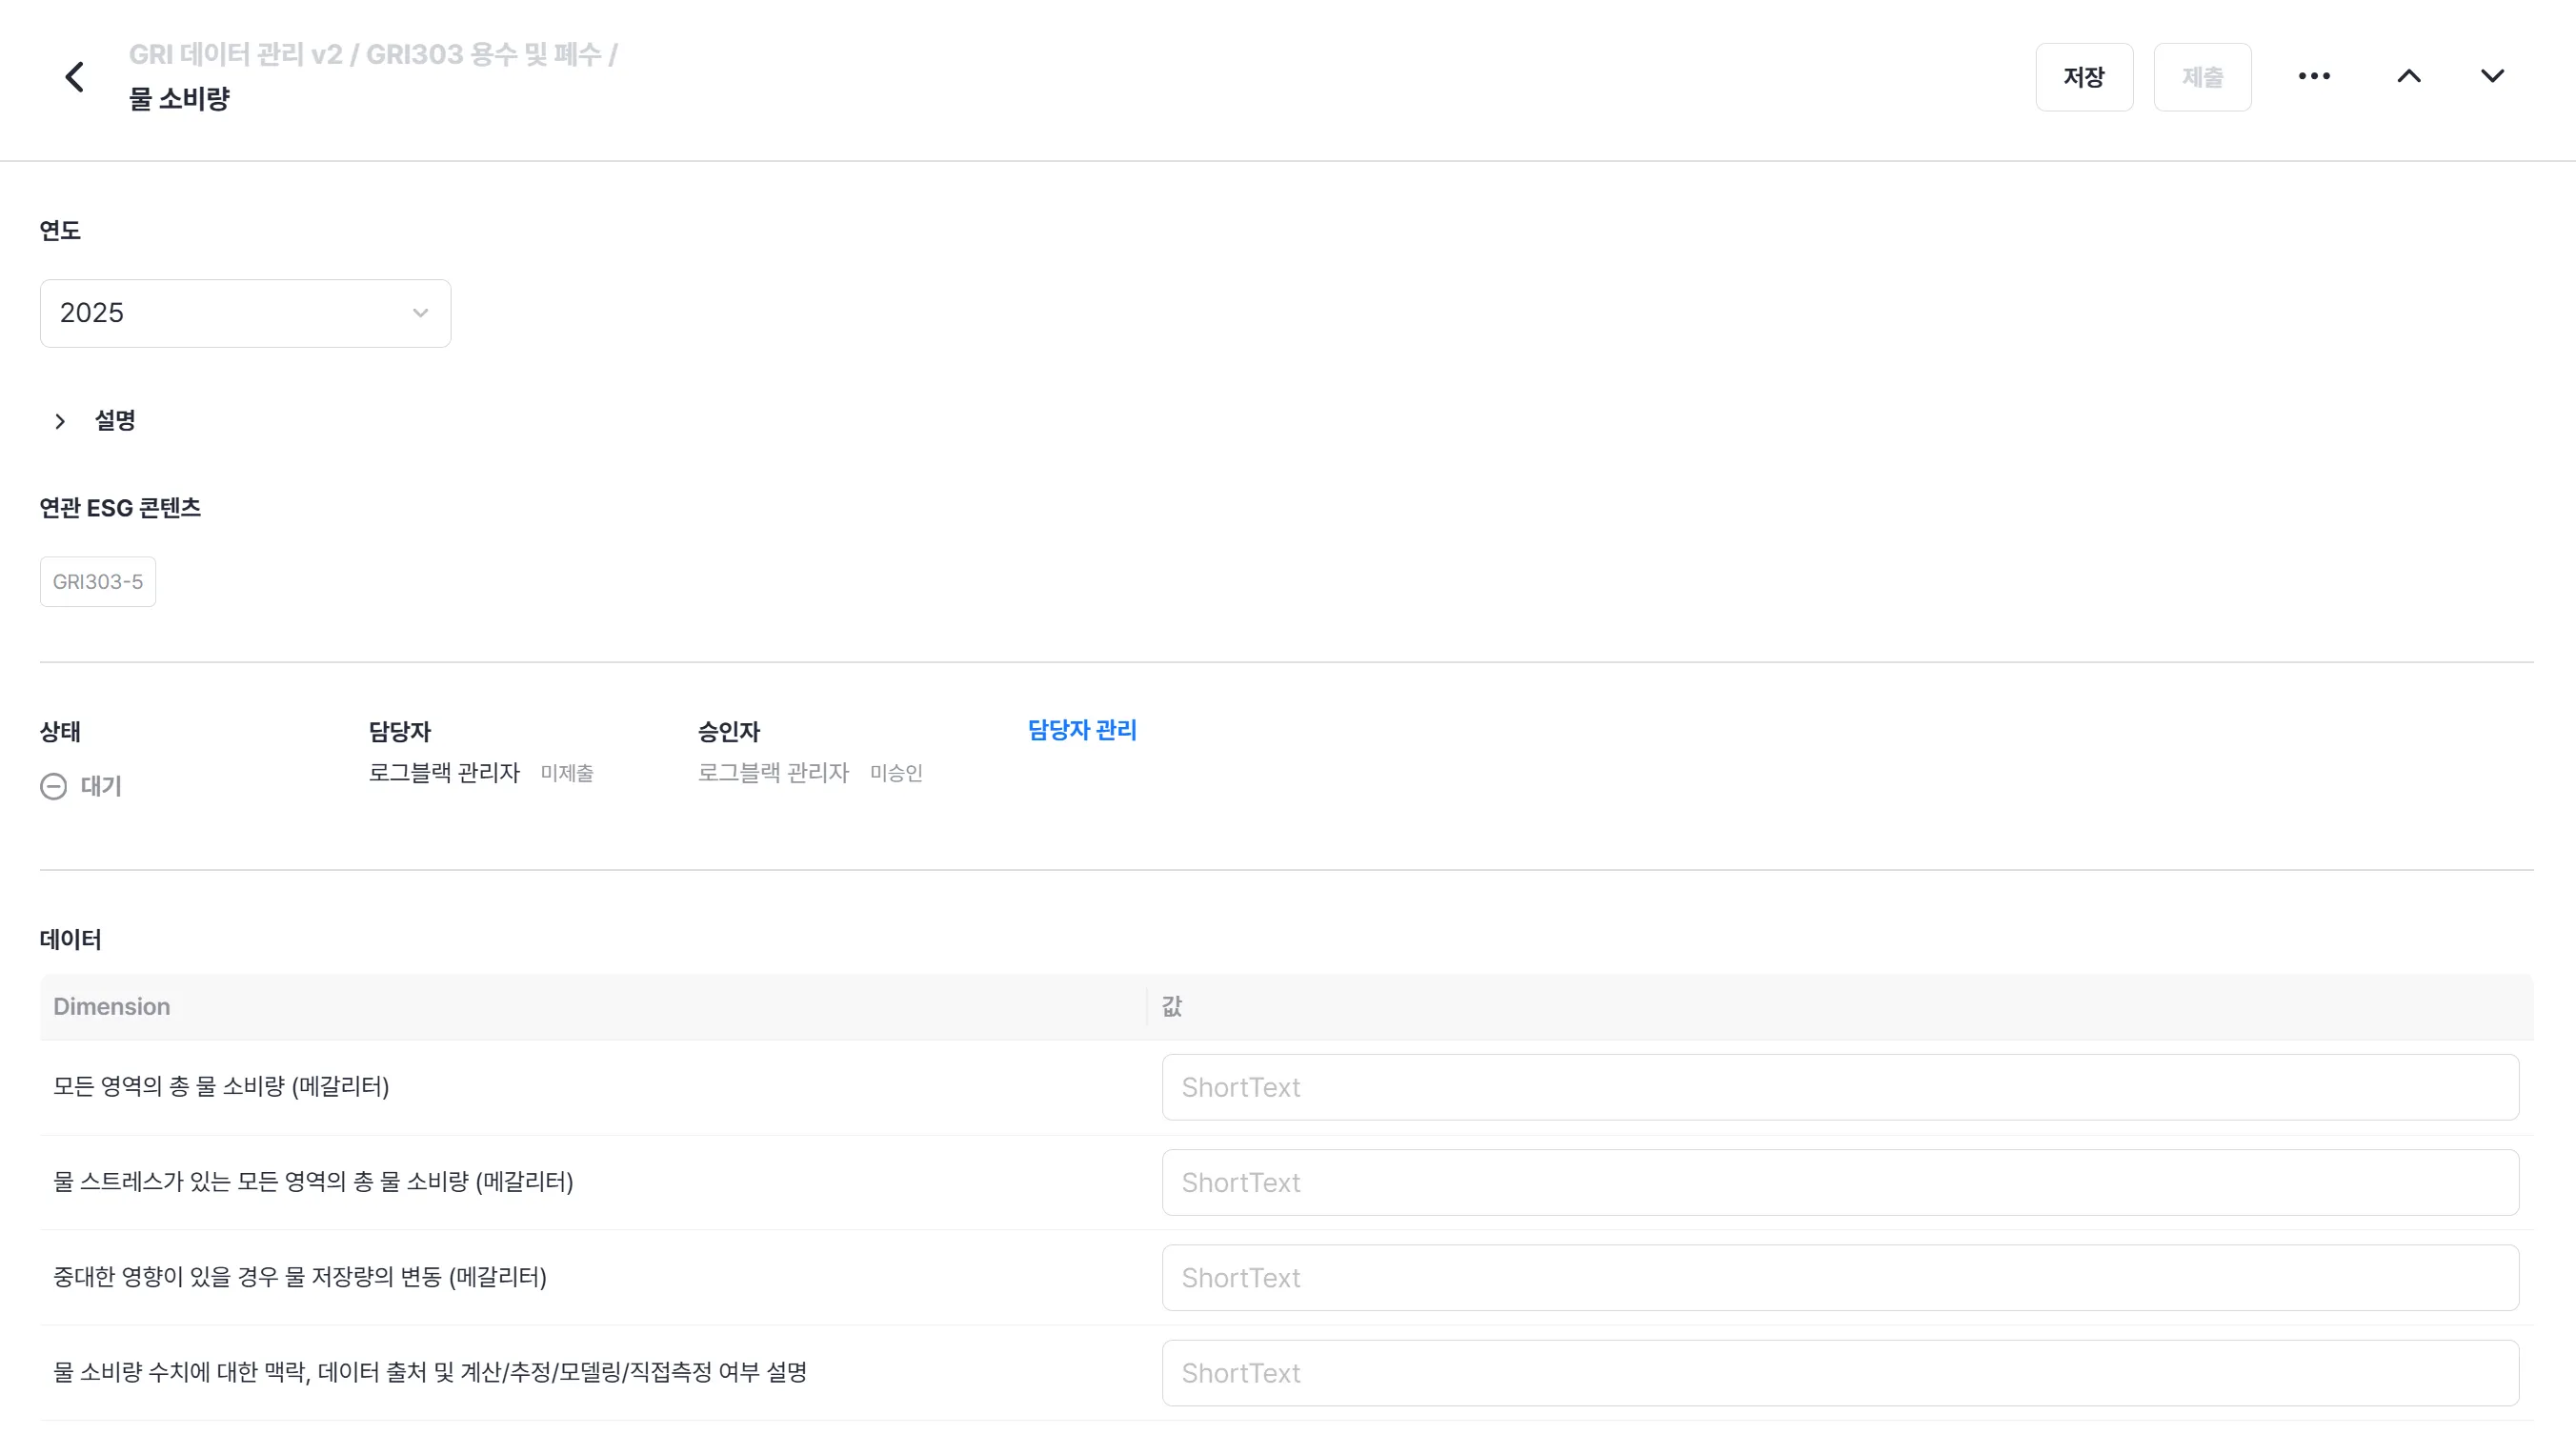2576x1435 pixels.
Task: Go to previous item with up chevron
Action: (2409, 77)
